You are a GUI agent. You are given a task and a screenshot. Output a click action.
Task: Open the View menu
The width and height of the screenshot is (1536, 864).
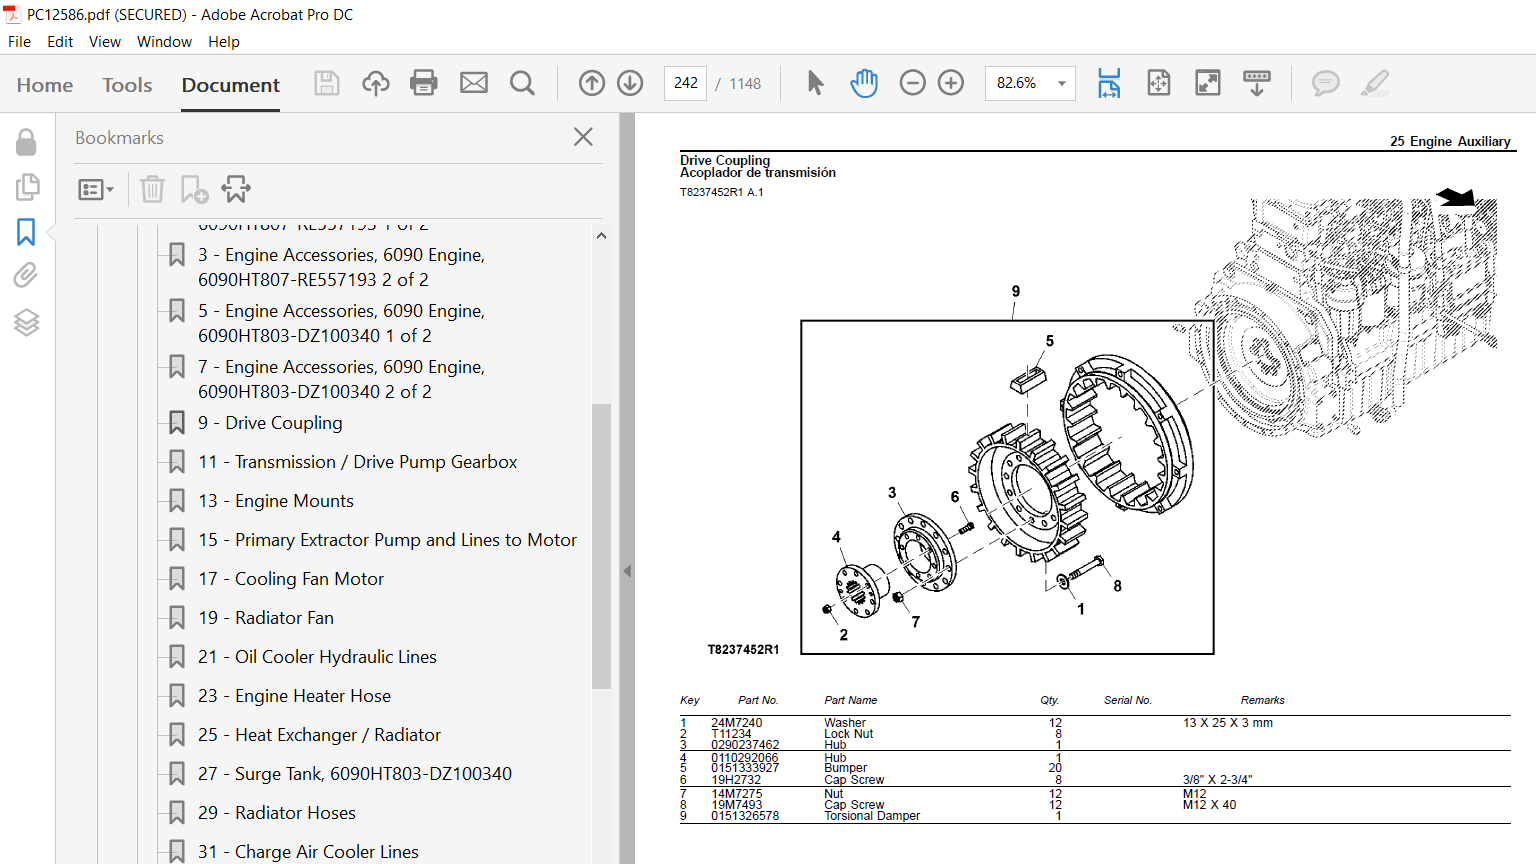tap(105, 42)
